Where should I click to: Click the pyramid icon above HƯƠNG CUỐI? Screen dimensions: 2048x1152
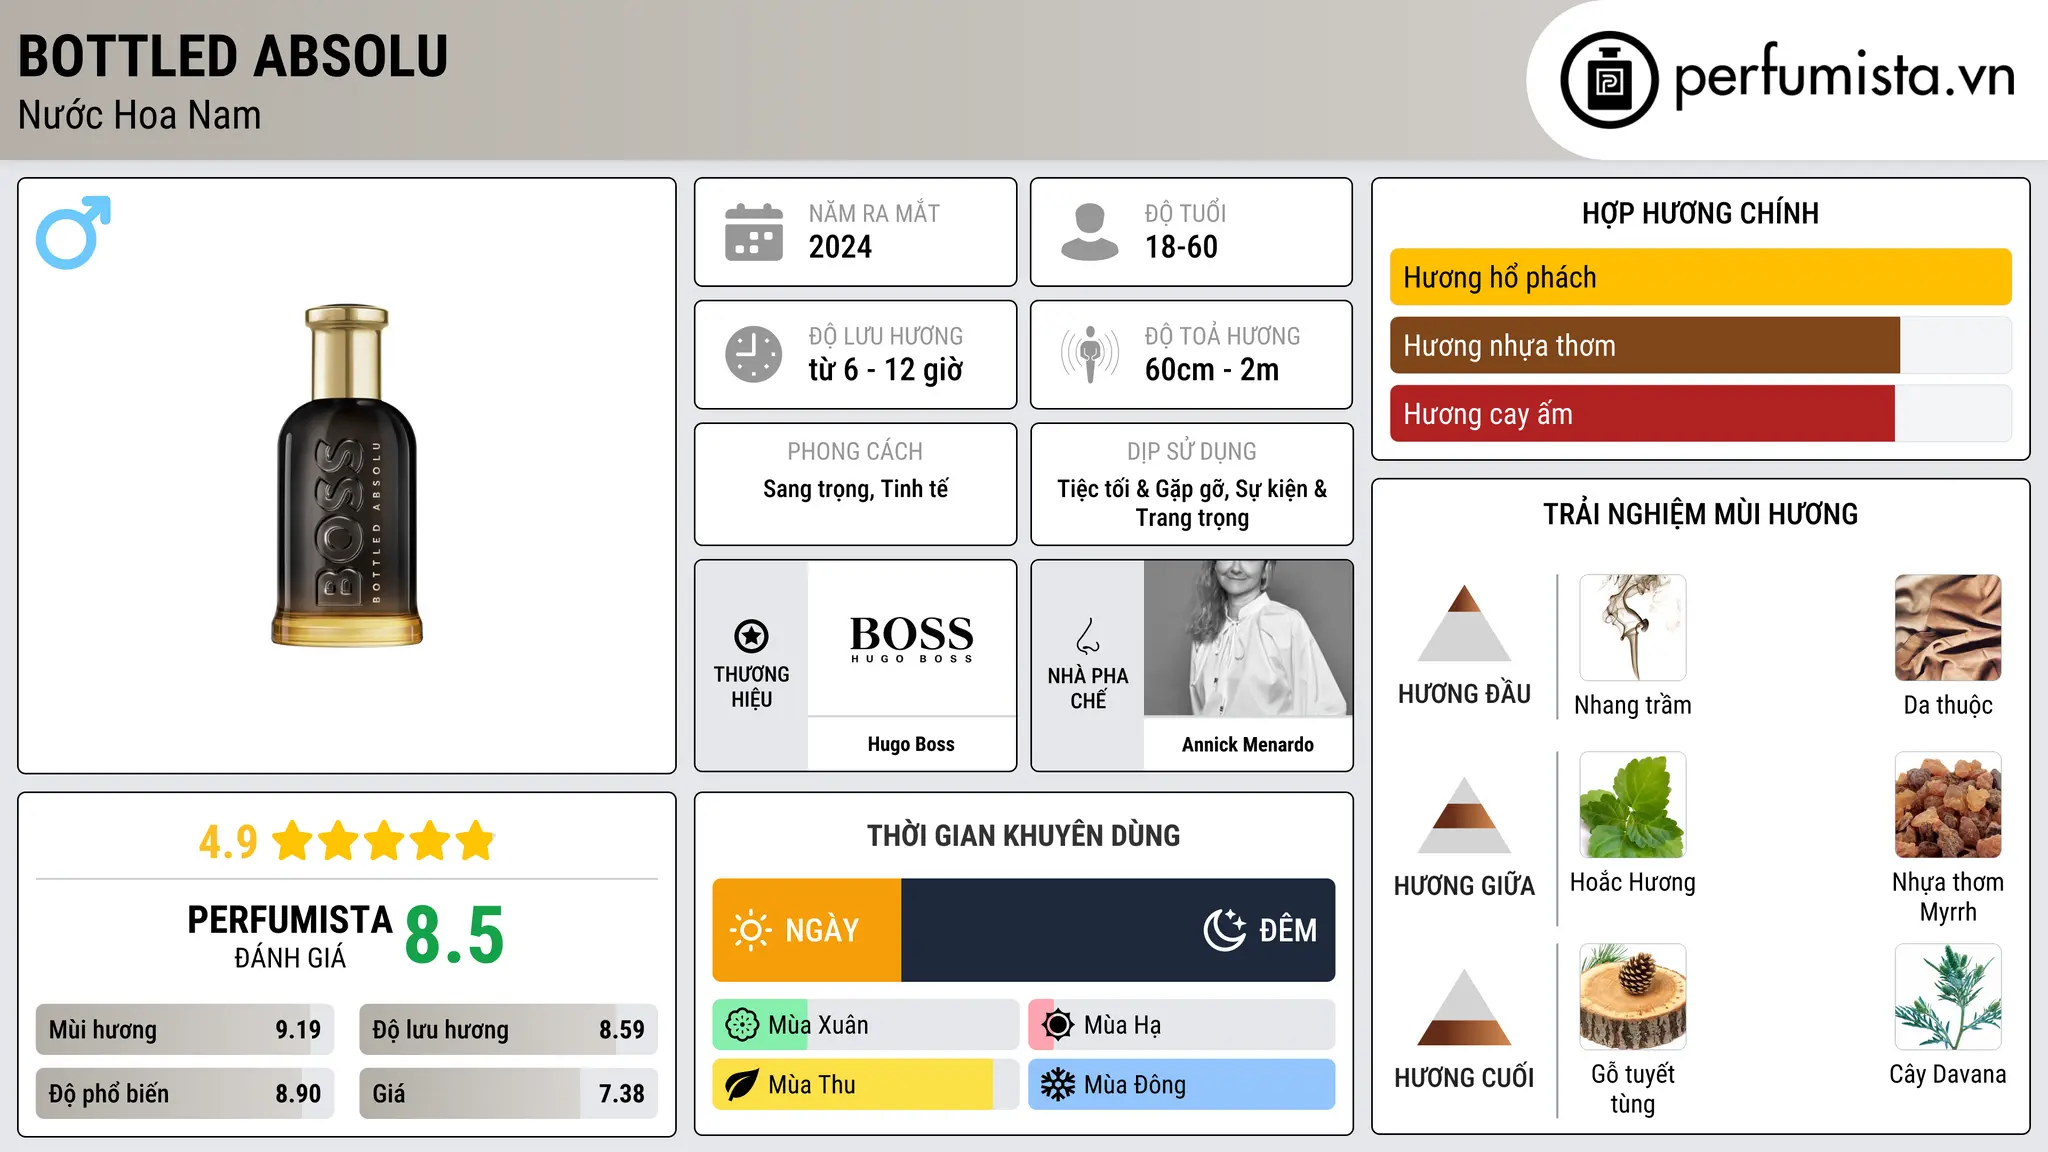1465,1007
